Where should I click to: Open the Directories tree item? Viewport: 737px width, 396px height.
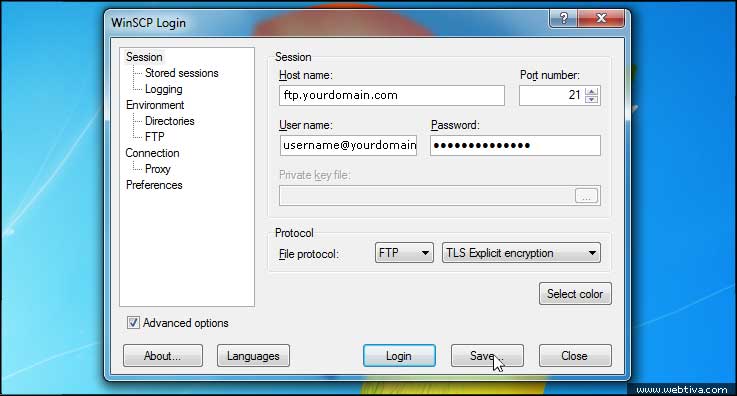coord(169,121)
